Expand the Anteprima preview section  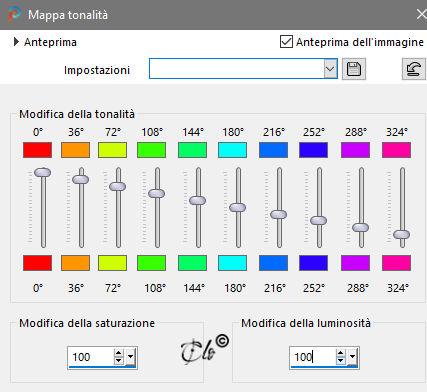[16, 42]
